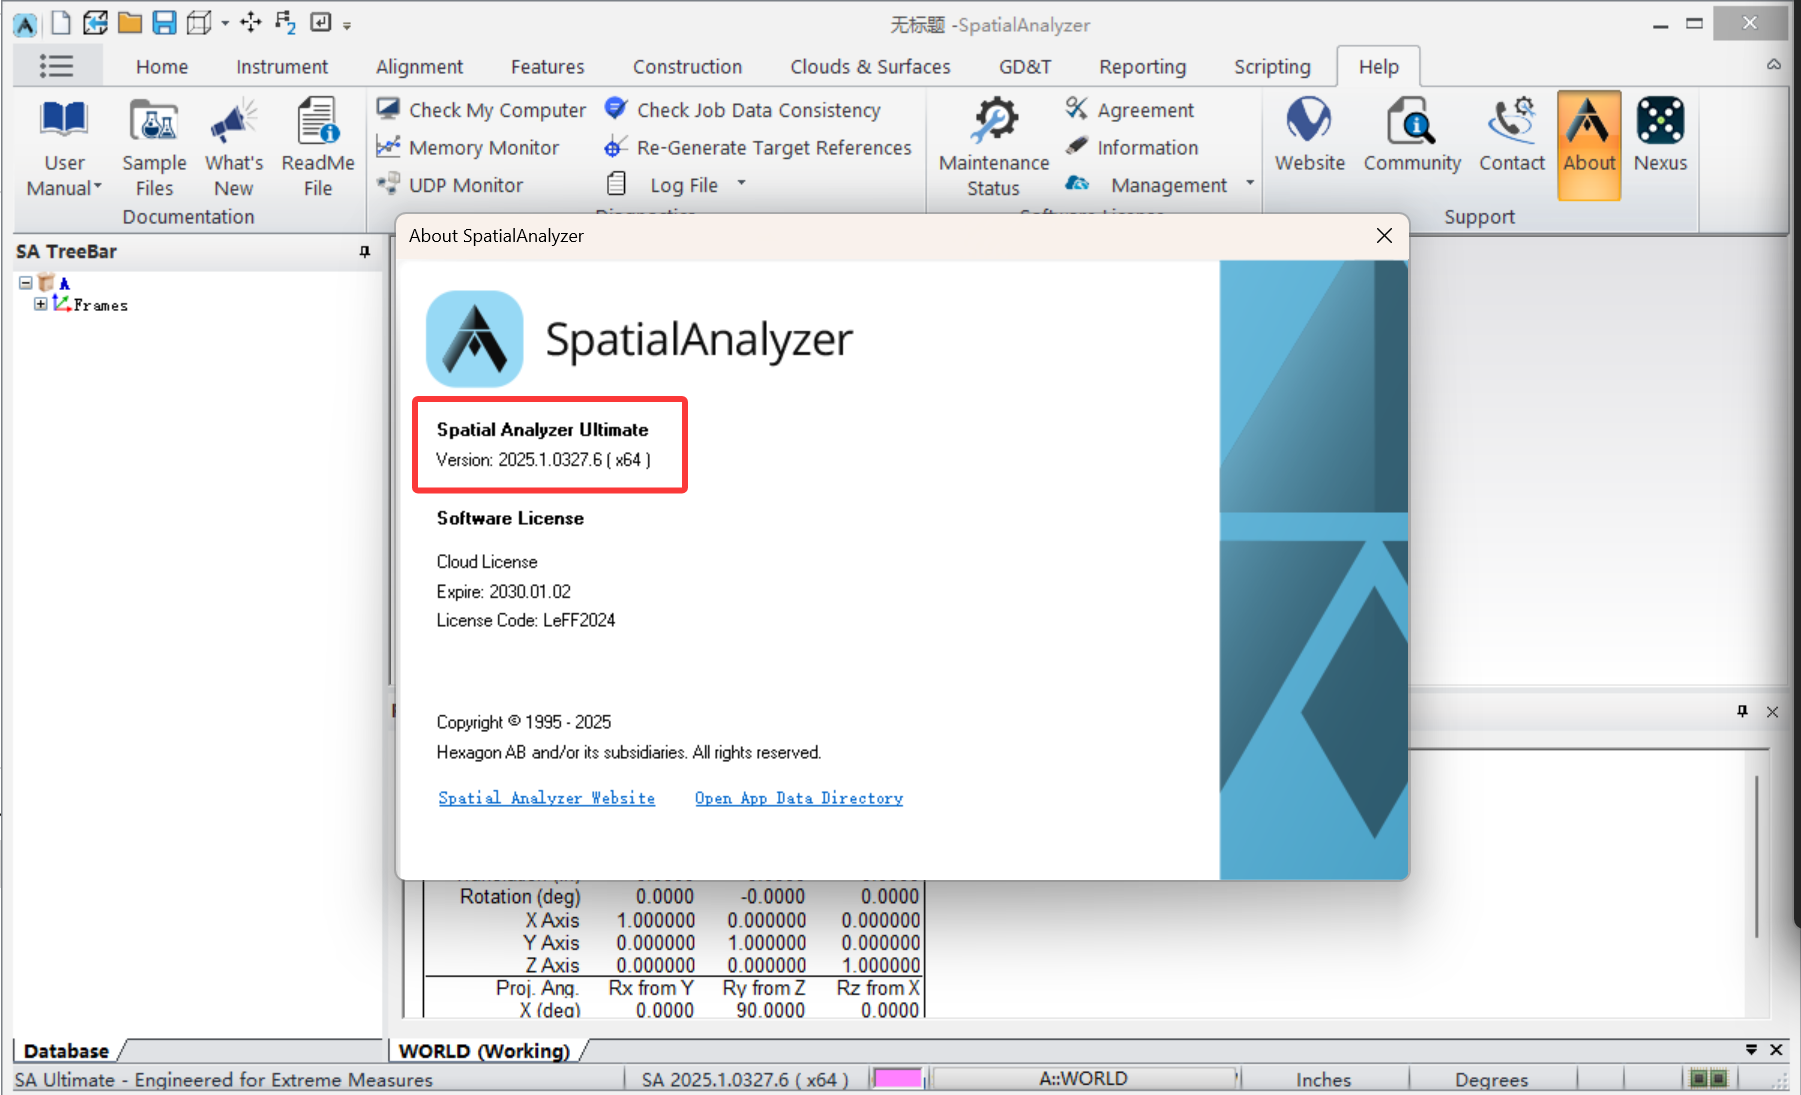1801x1095 pixels.
Task: Close the lower right docked panel
Action: 1772,711
